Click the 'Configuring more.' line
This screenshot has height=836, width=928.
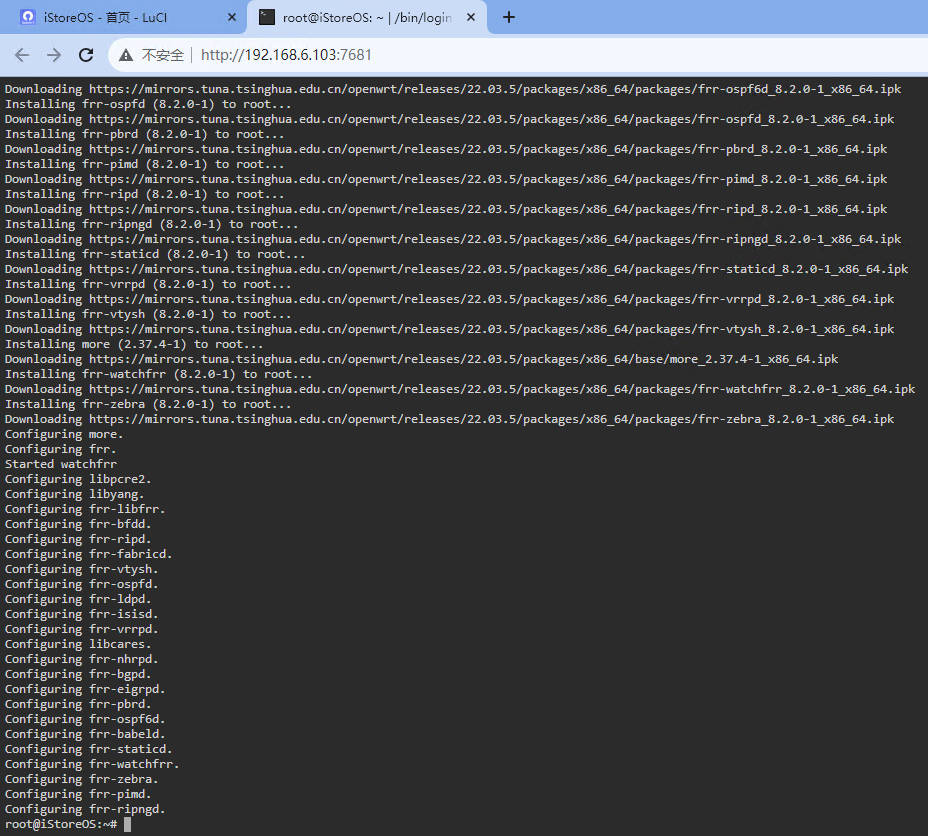pos(64,434)
